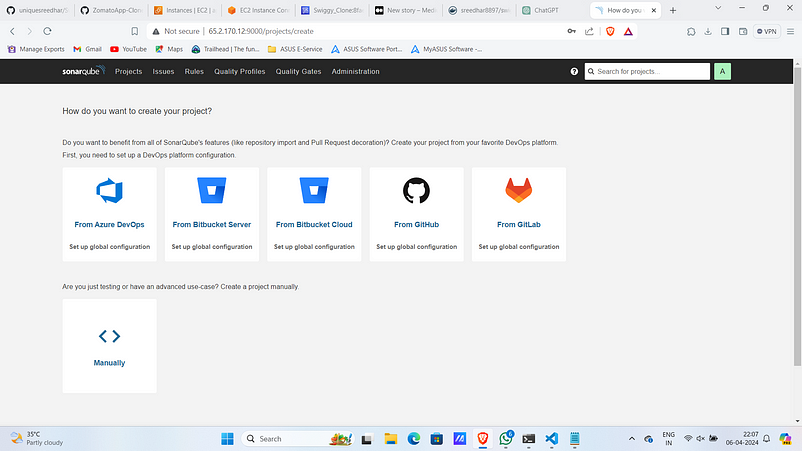Open the Brave Wallet icon
The width and height of the screenshot is (802, 451).
(743, 31)
